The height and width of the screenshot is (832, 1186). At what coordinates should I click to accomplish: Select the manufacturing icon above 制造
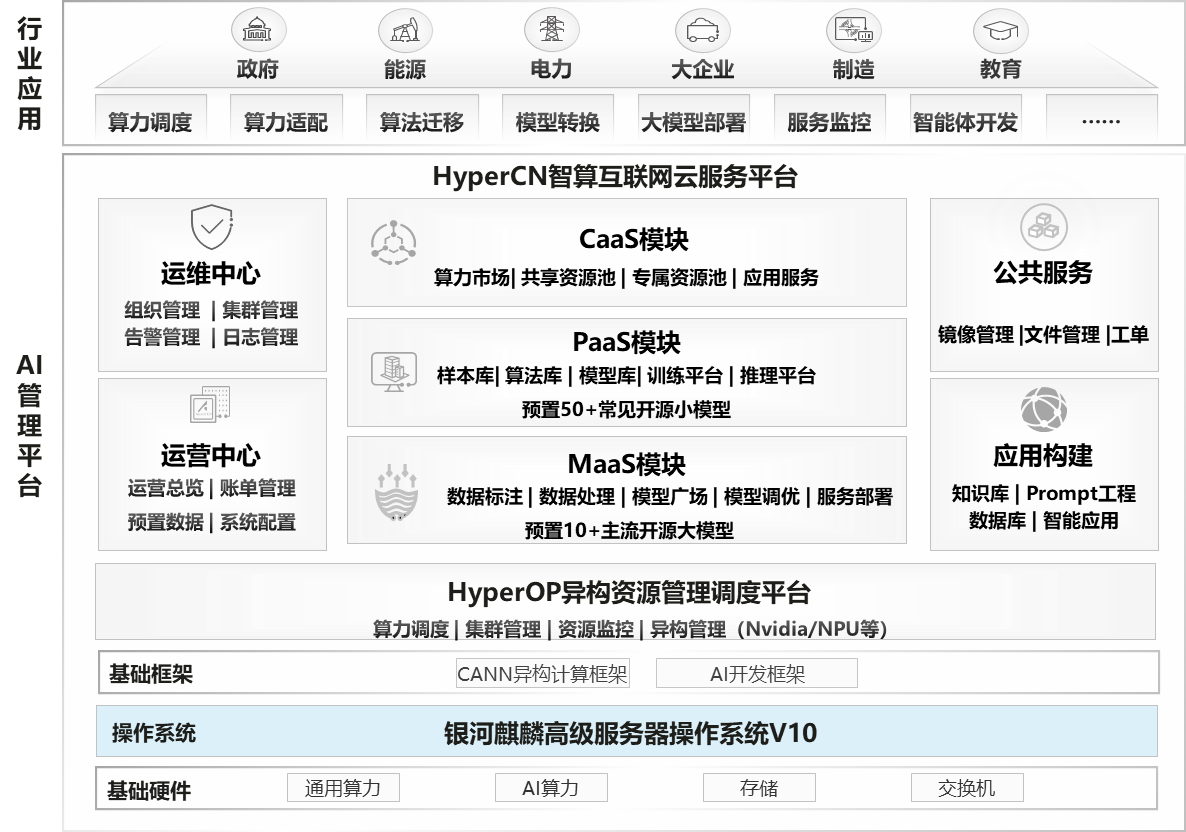(x=853, y=30)
